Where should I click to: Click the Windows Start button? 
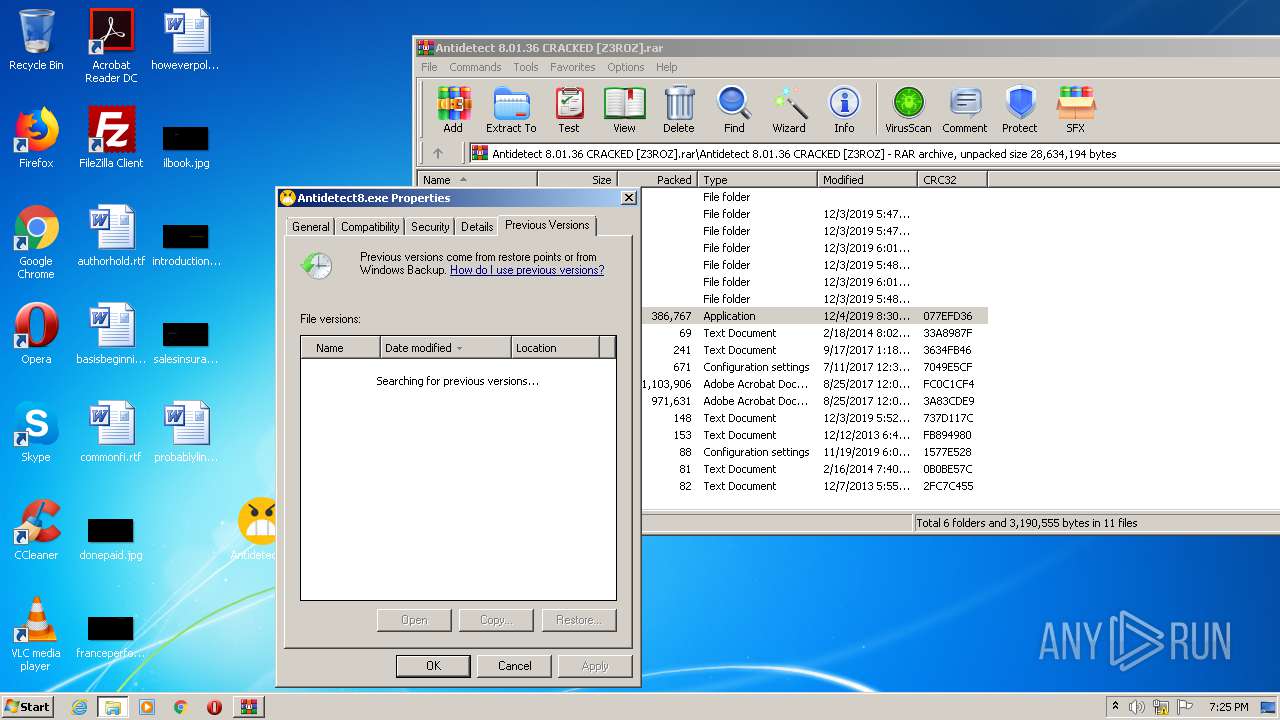[x=28, y=707]
